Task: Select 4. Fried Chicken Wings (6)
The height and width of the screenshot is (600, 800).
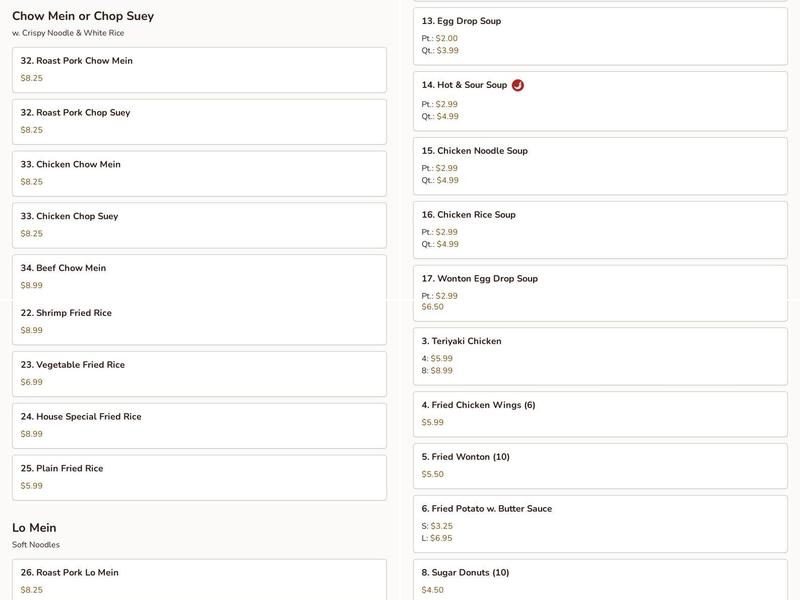Action: tap(600, 414)
